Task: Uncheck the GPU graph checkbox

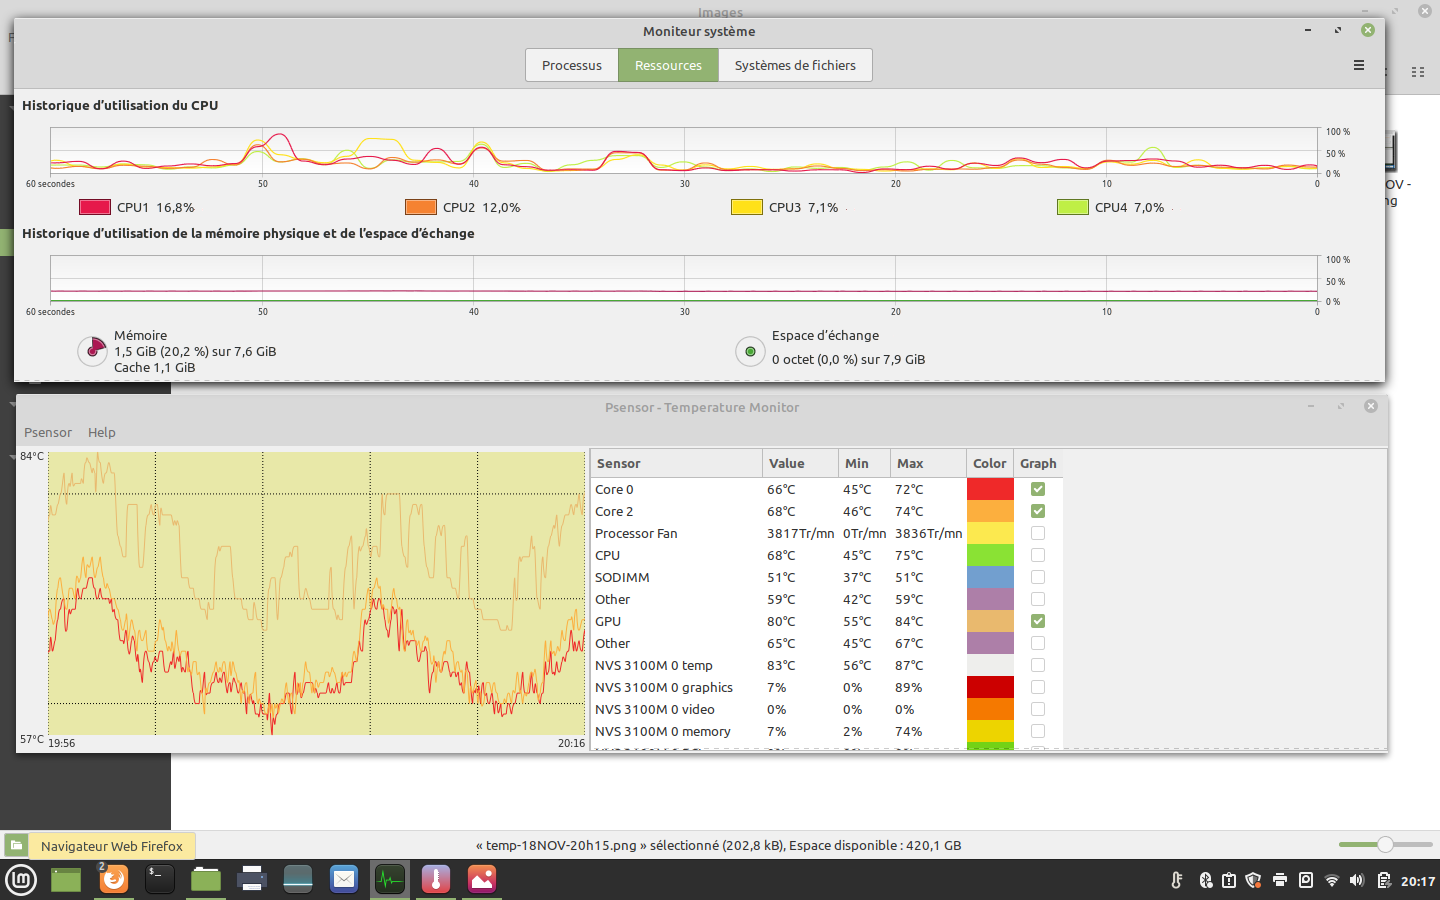Action: click(x=1038, y=621)
